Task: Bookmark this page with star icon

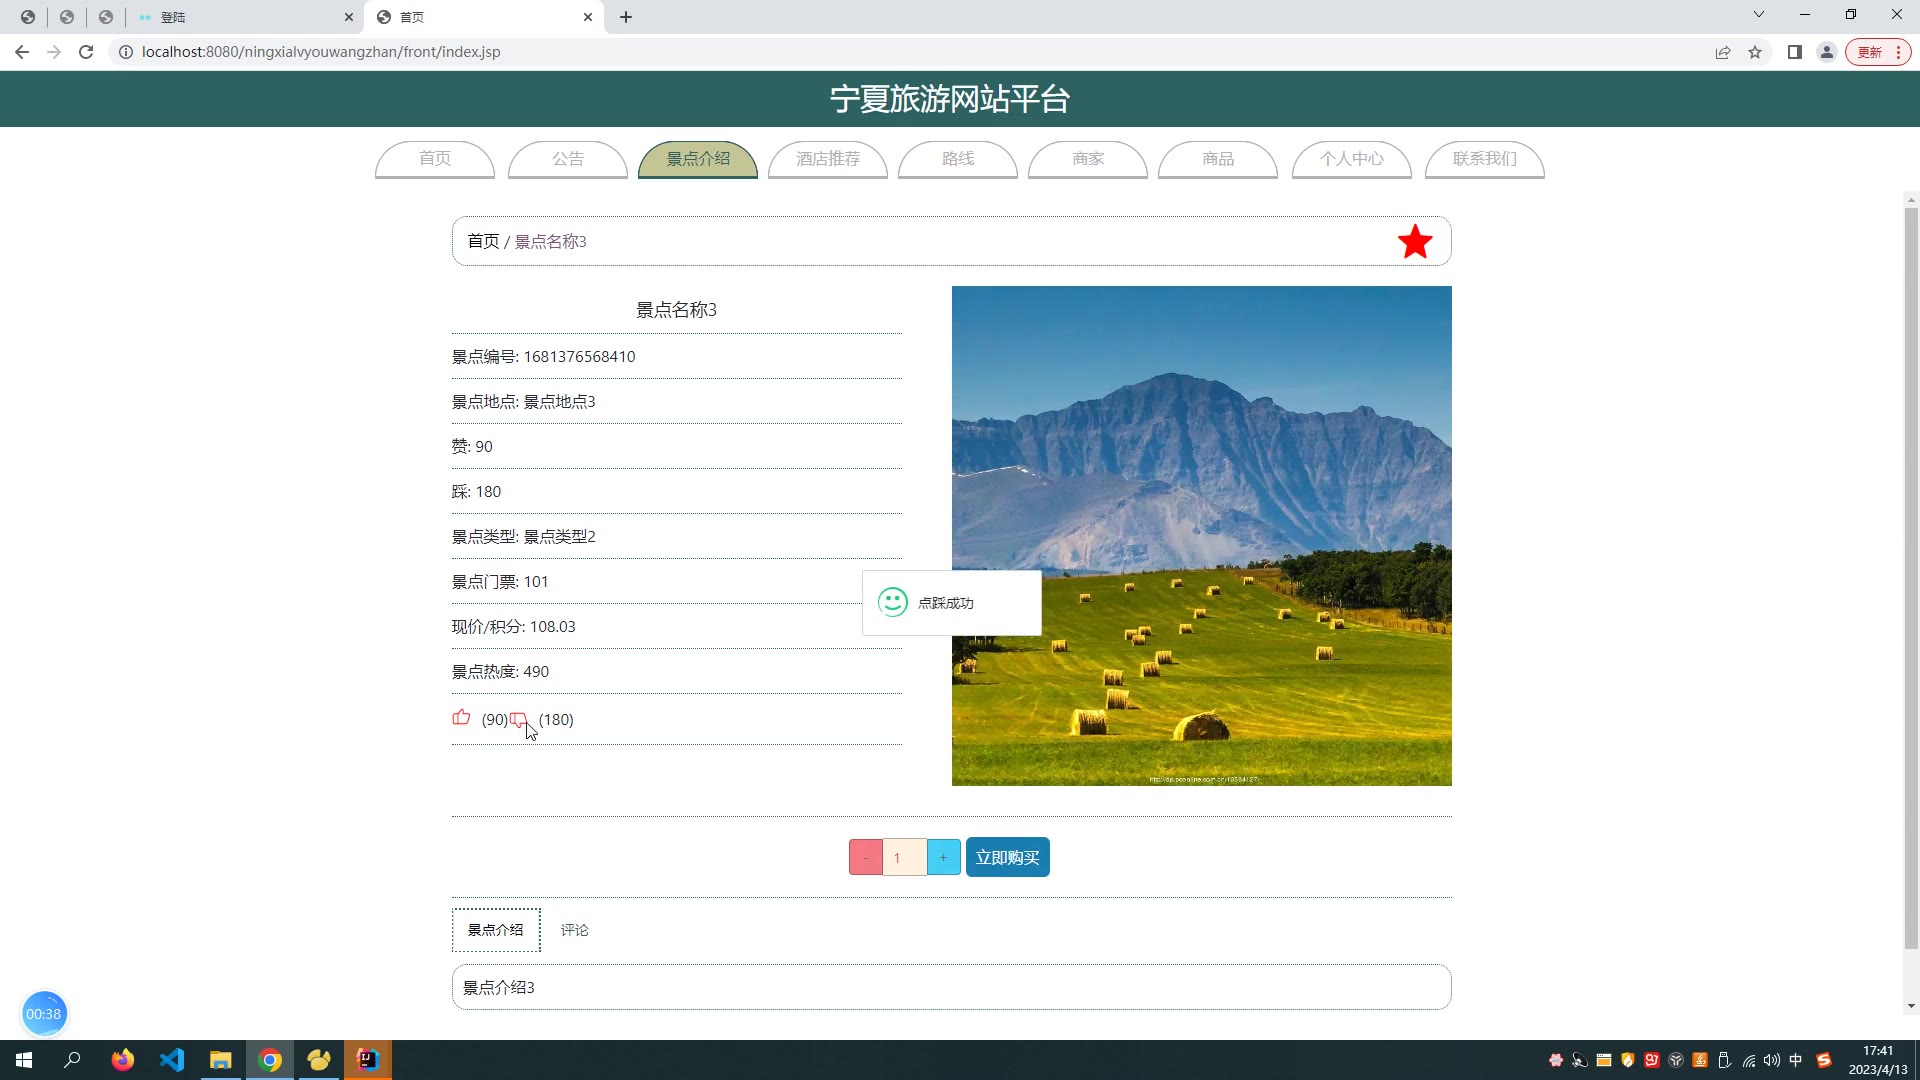Action: (x=1755, y=52)
